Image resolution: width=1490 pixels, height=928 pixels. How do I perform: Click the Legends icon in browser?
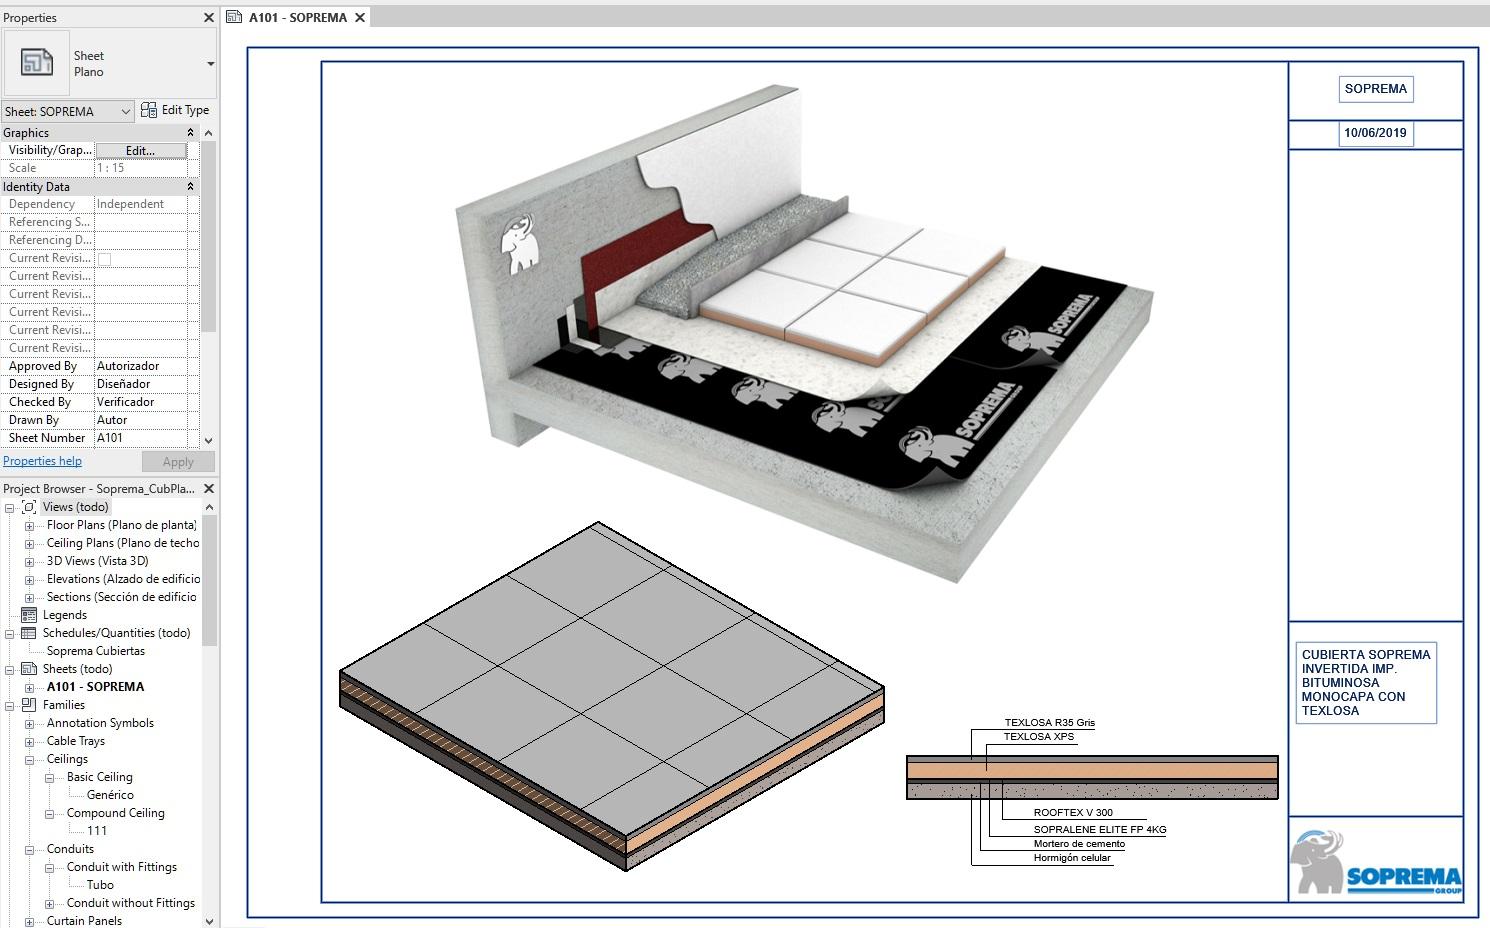pos(29,615)
